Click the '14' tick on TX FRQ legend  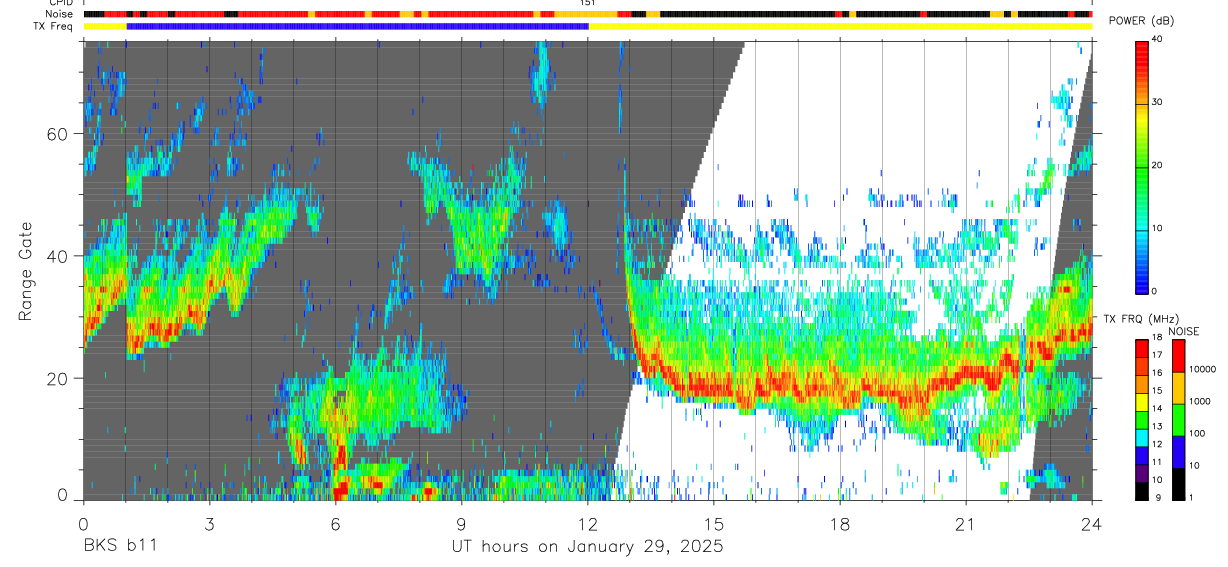click(1158, 409)
